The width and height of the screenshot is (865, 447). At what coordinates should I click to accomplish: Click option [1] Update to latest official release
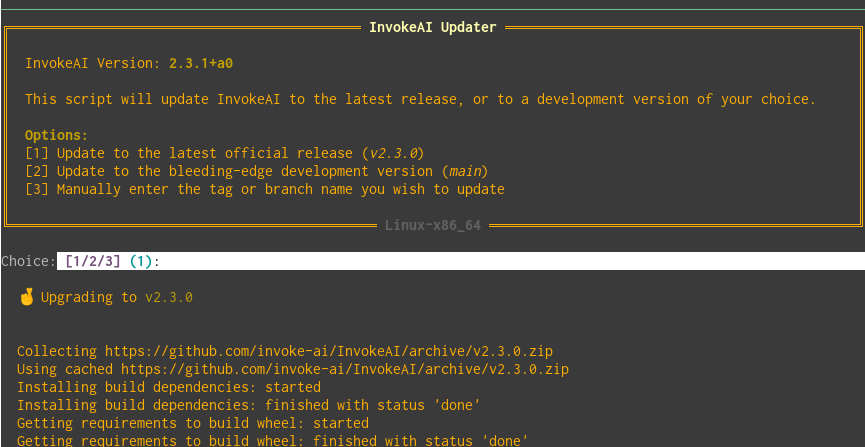pos(225,153)
